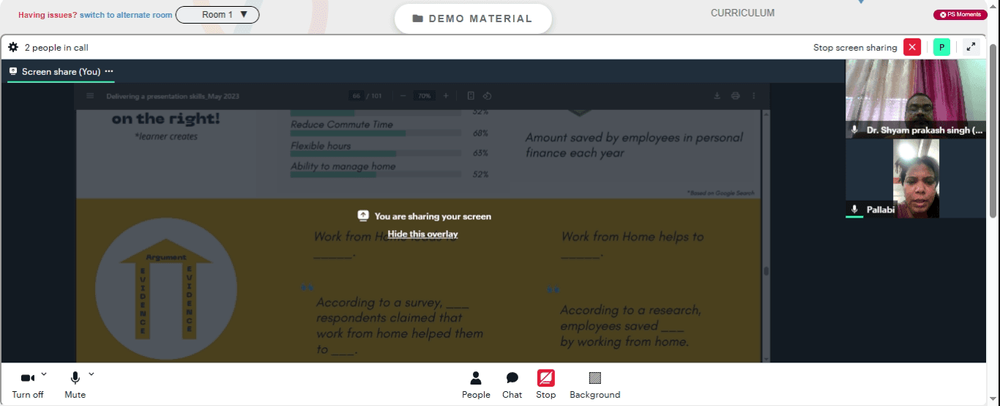1000x406 pixels.
Task: Click Stop screen share button in toolbar
Action: [x=546, y=385]
